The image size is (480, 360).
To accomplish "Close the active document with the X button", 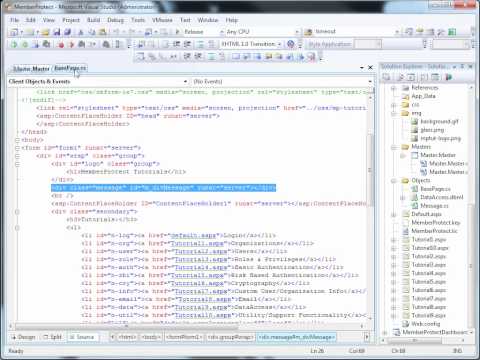I will tap(370, 68).
